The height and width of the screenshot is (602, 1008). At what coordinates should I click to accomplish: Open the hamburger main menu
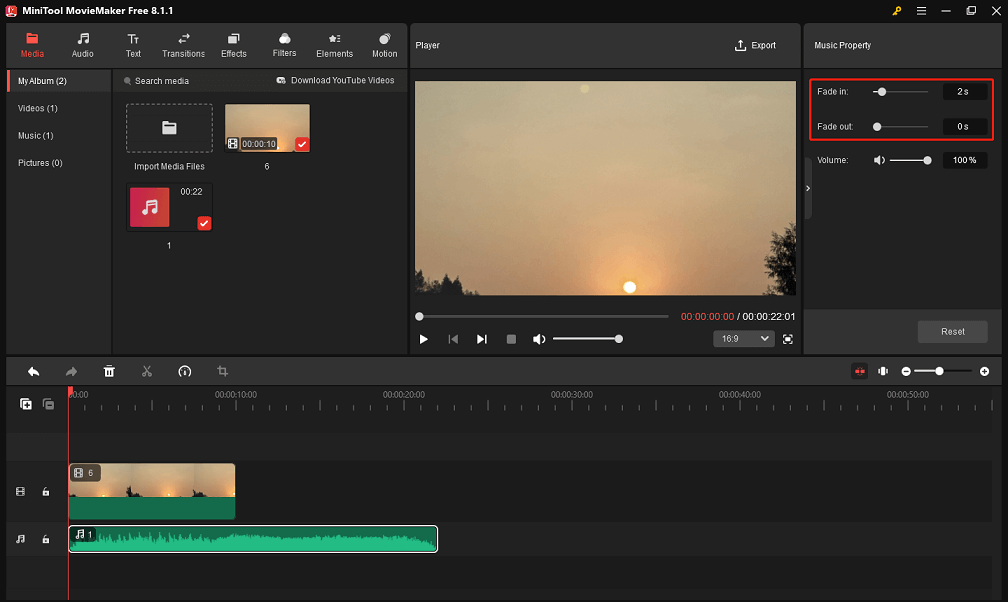(x=921, y=11)
